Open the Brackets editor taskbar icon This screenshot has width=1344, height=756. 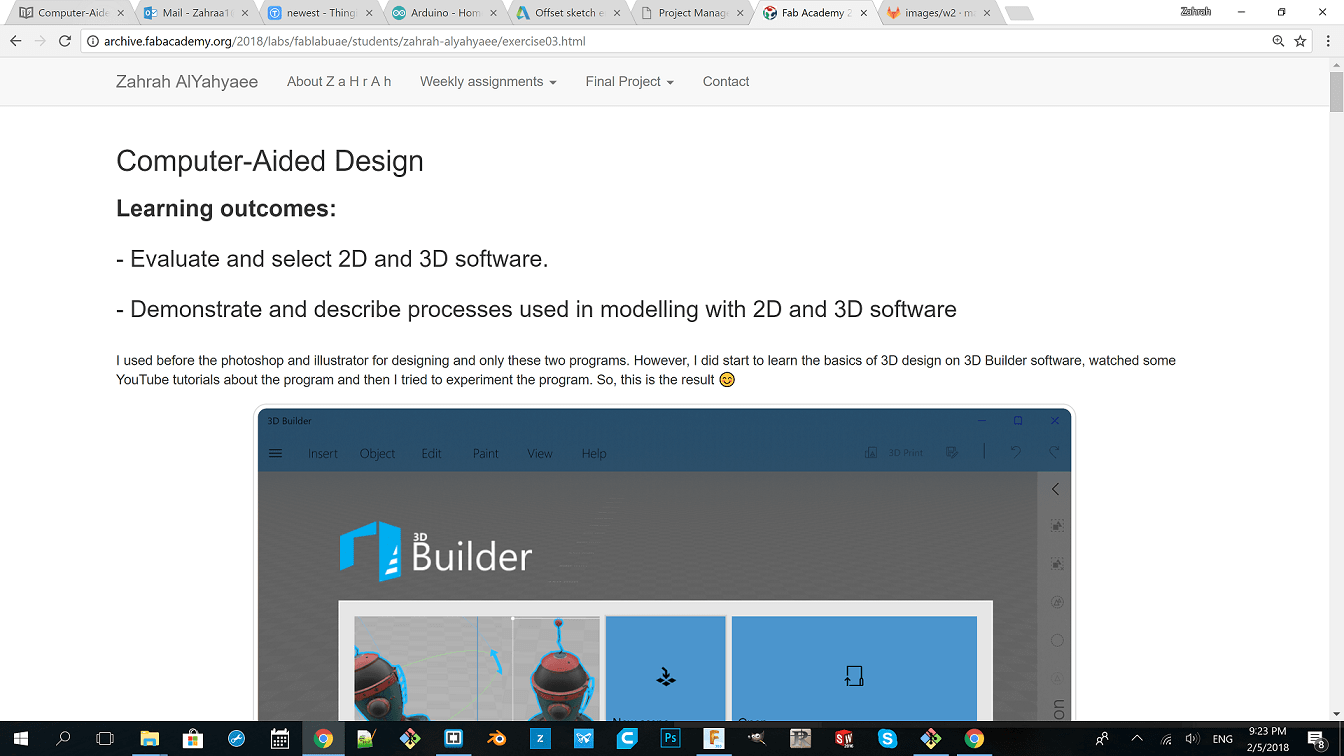(x=453, y=739)
